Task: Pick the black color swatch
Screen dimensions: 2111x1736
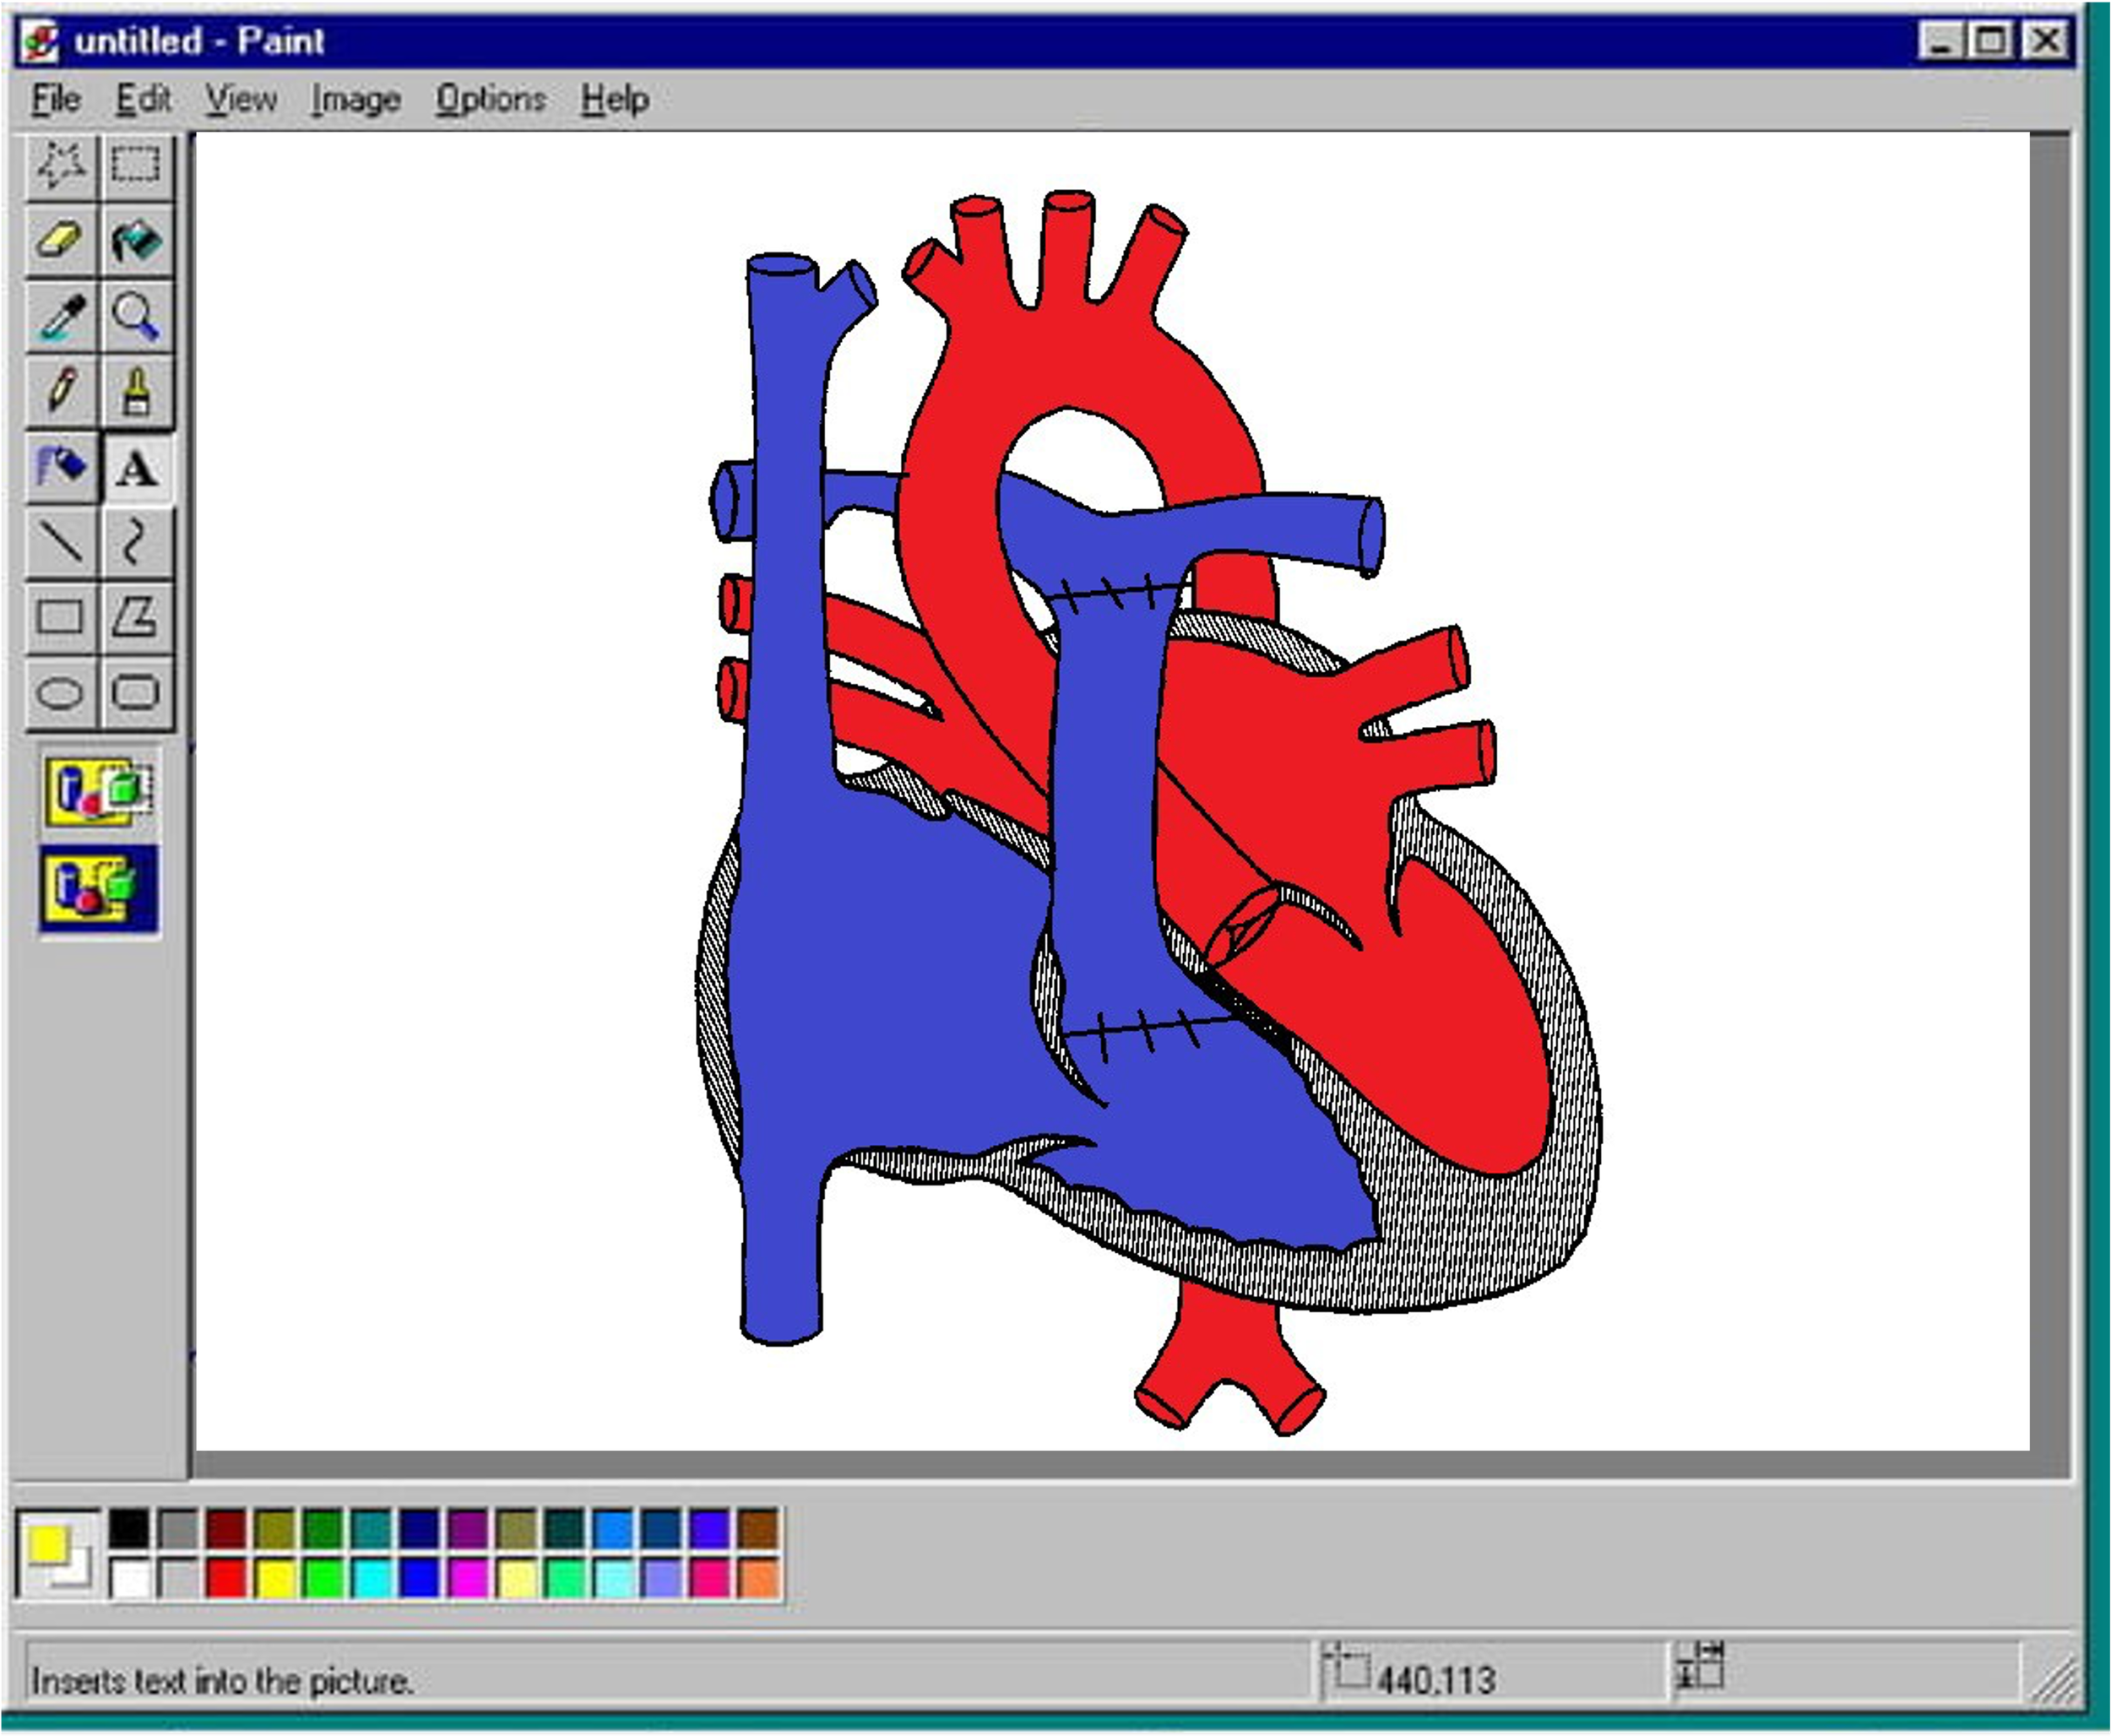Action: [x=129, y=1528]
